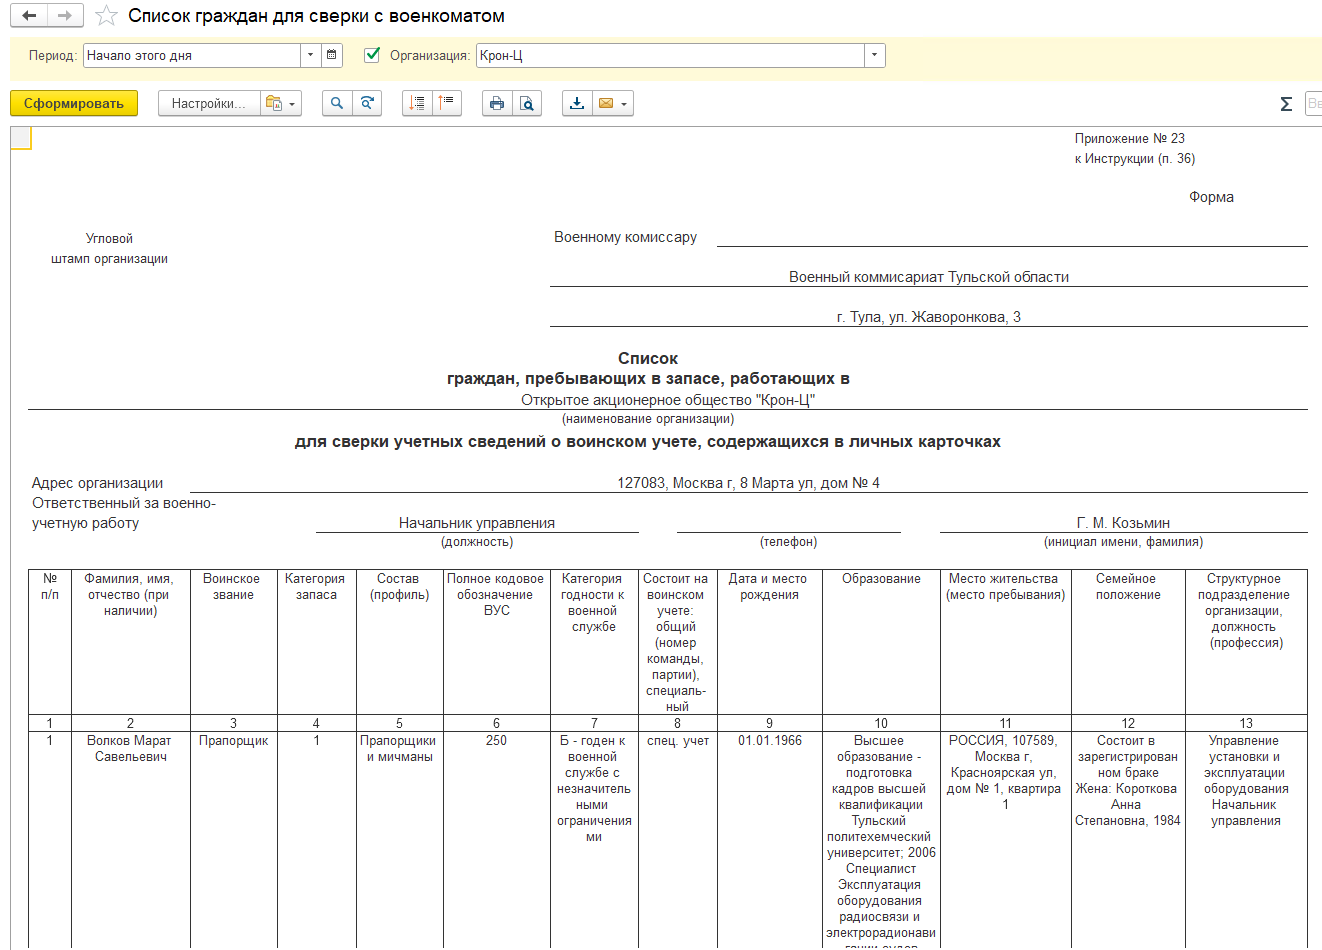Click 'Ответственный за военно-учетную работу' label
This screenshot has height=950, width=1322.
[x=124, y=514]
